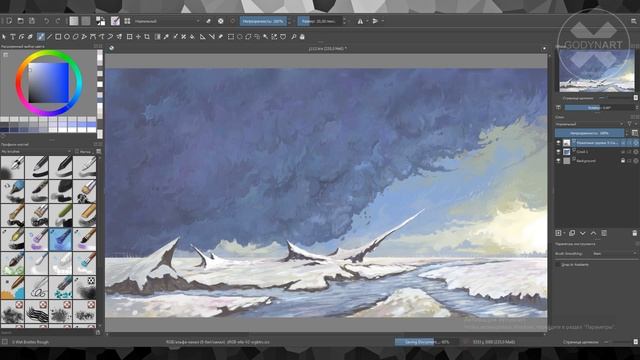Open the My brushes tag dropdown
The width and height of the screenshot is (640, 360).
tap(36, 151)
